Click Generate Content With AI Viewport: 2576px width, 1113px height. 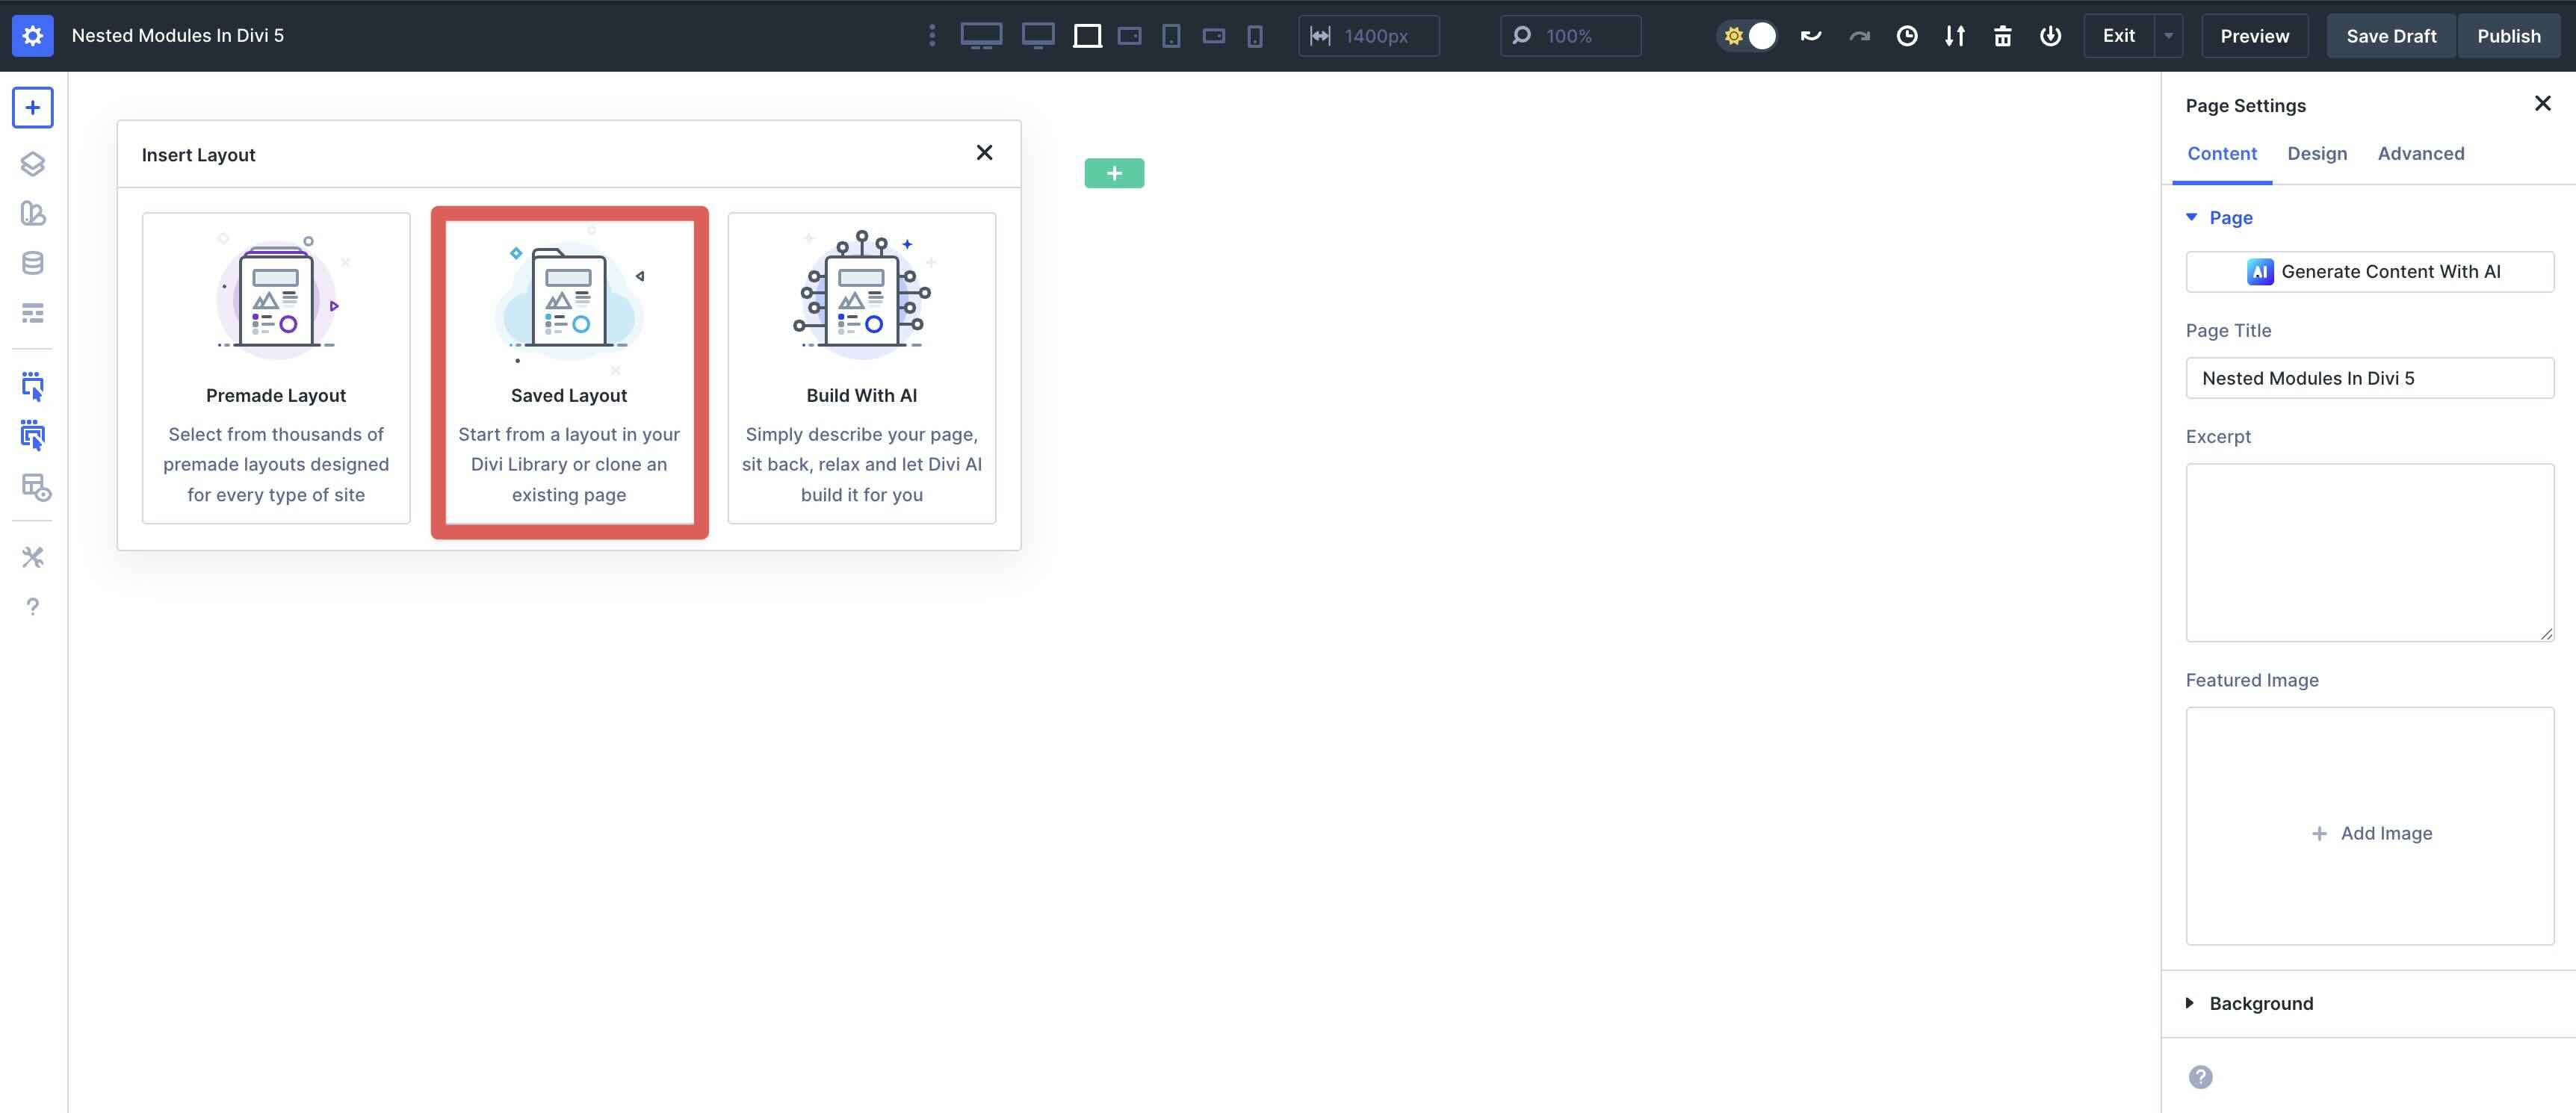coord(2370,271)
